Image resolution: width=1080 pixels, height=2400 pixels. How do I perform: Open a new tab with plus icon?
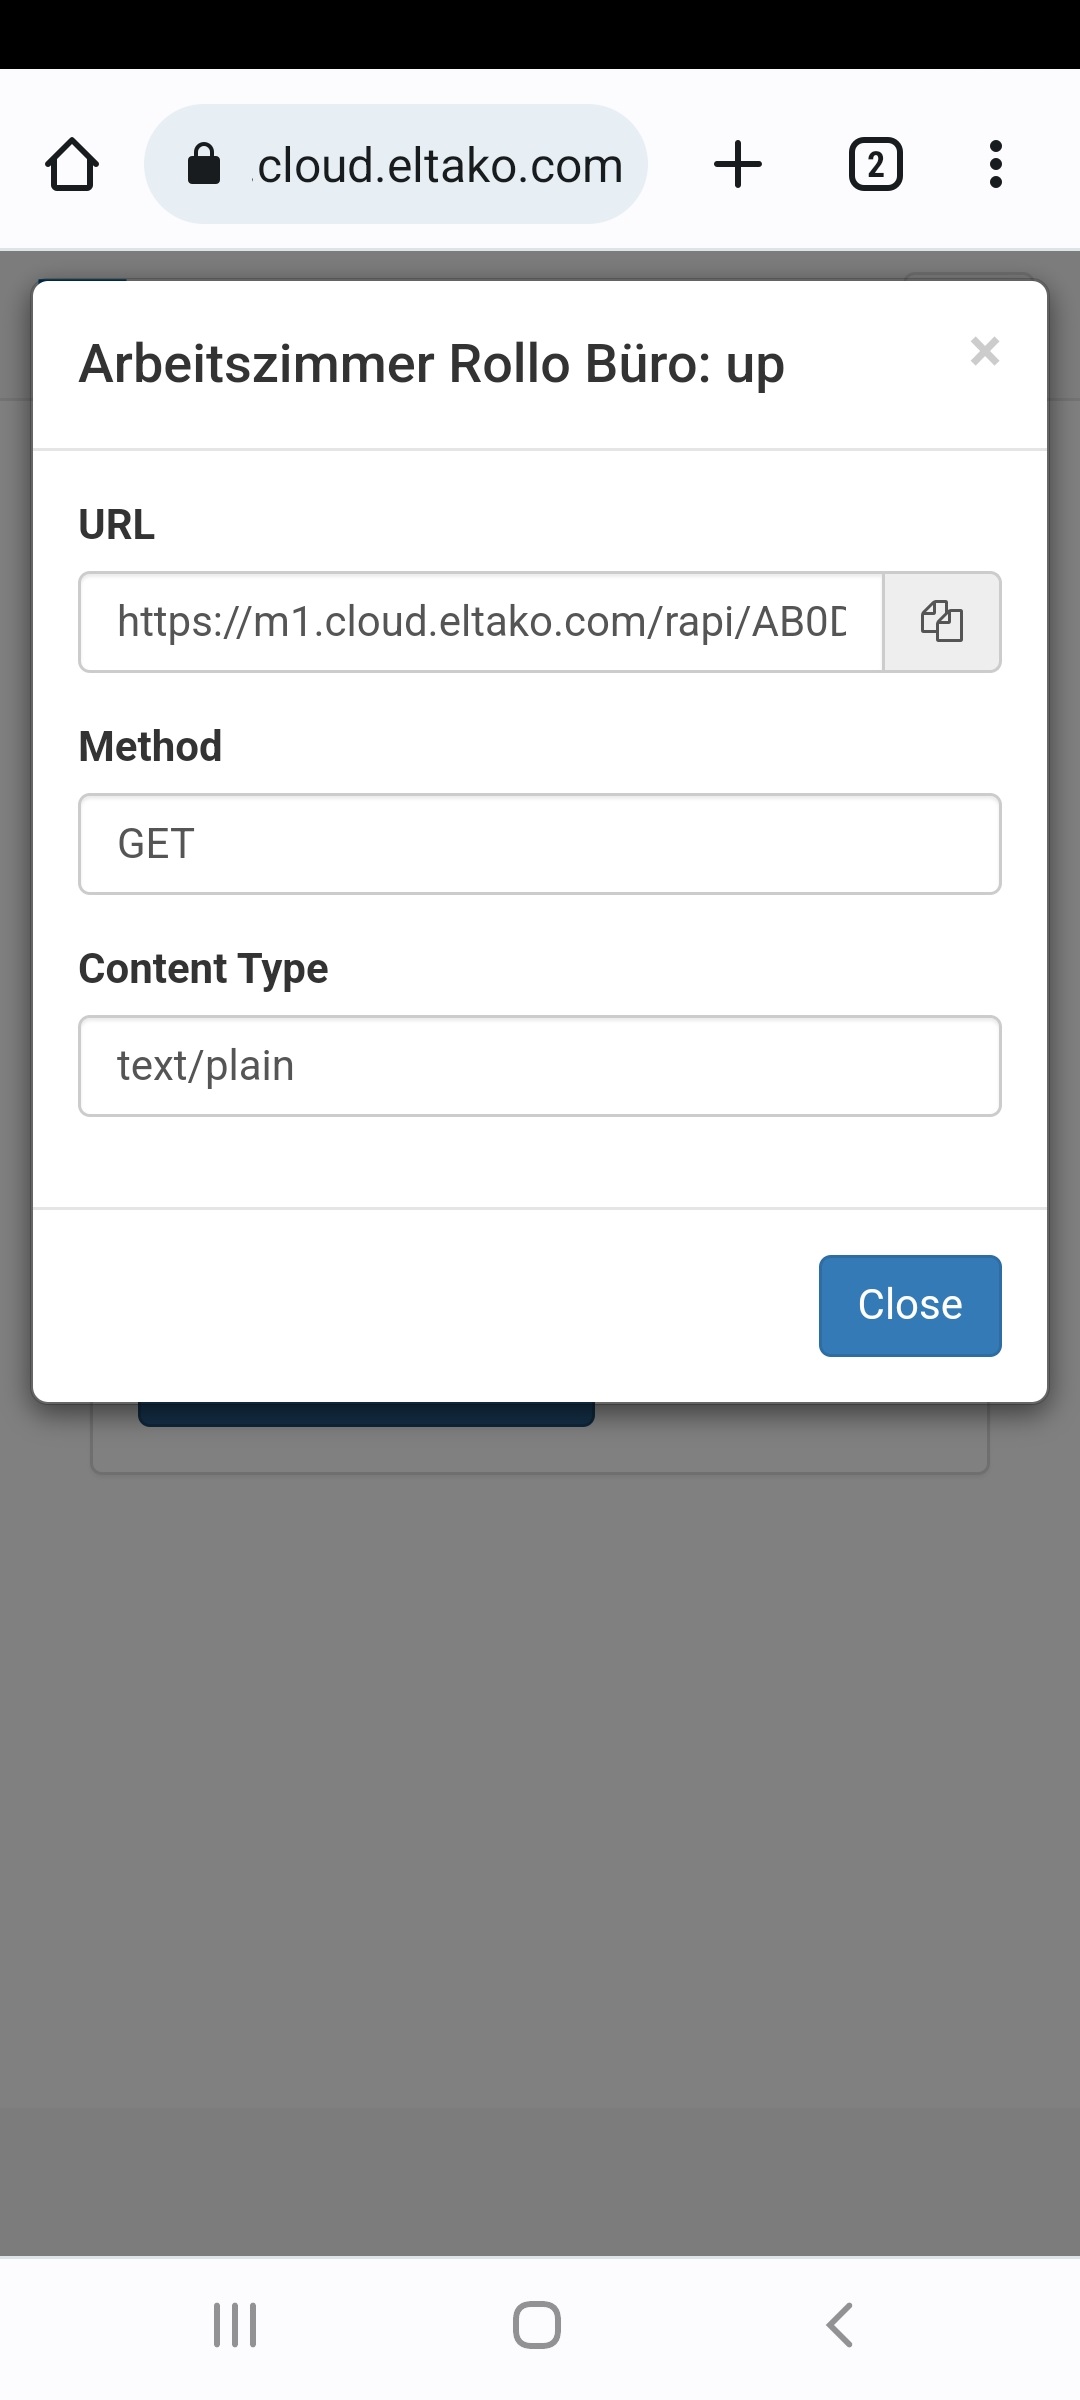(738, 165)
